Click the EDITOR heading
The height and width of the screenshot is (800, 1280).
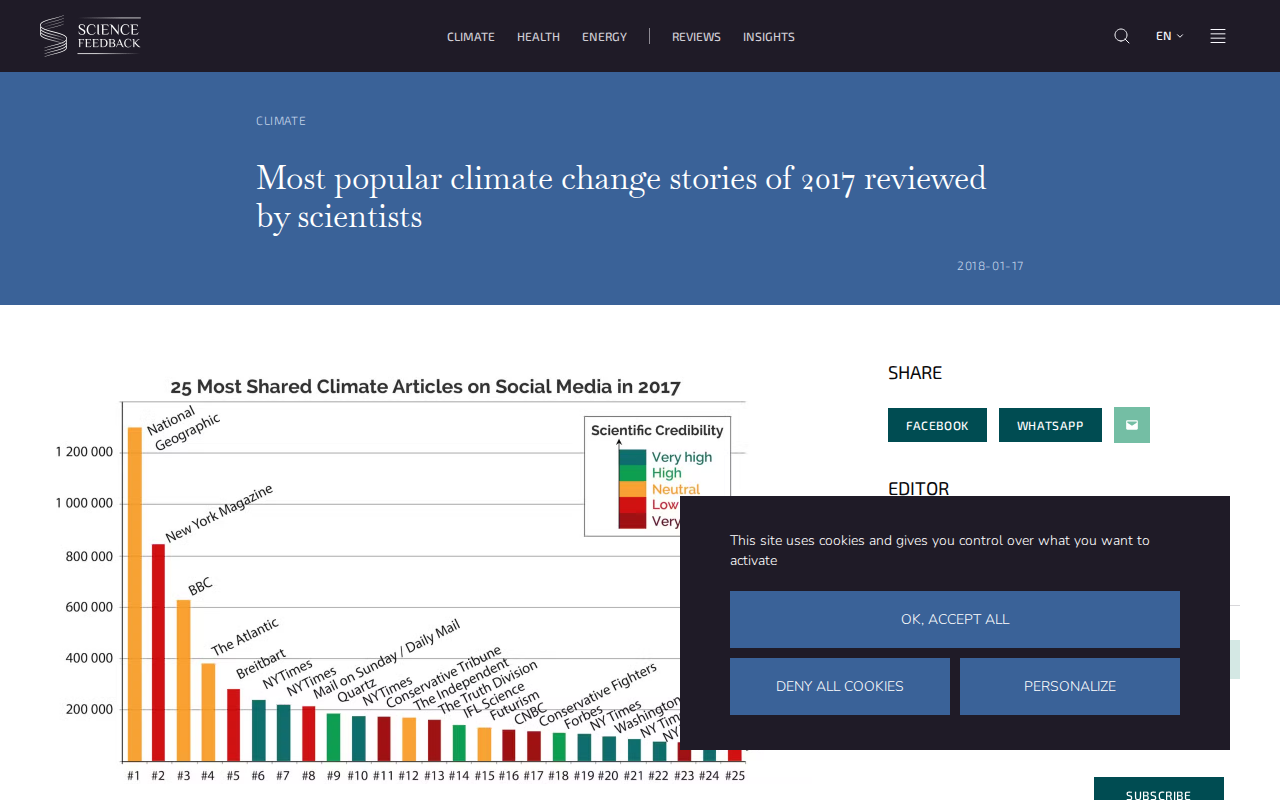918,489
